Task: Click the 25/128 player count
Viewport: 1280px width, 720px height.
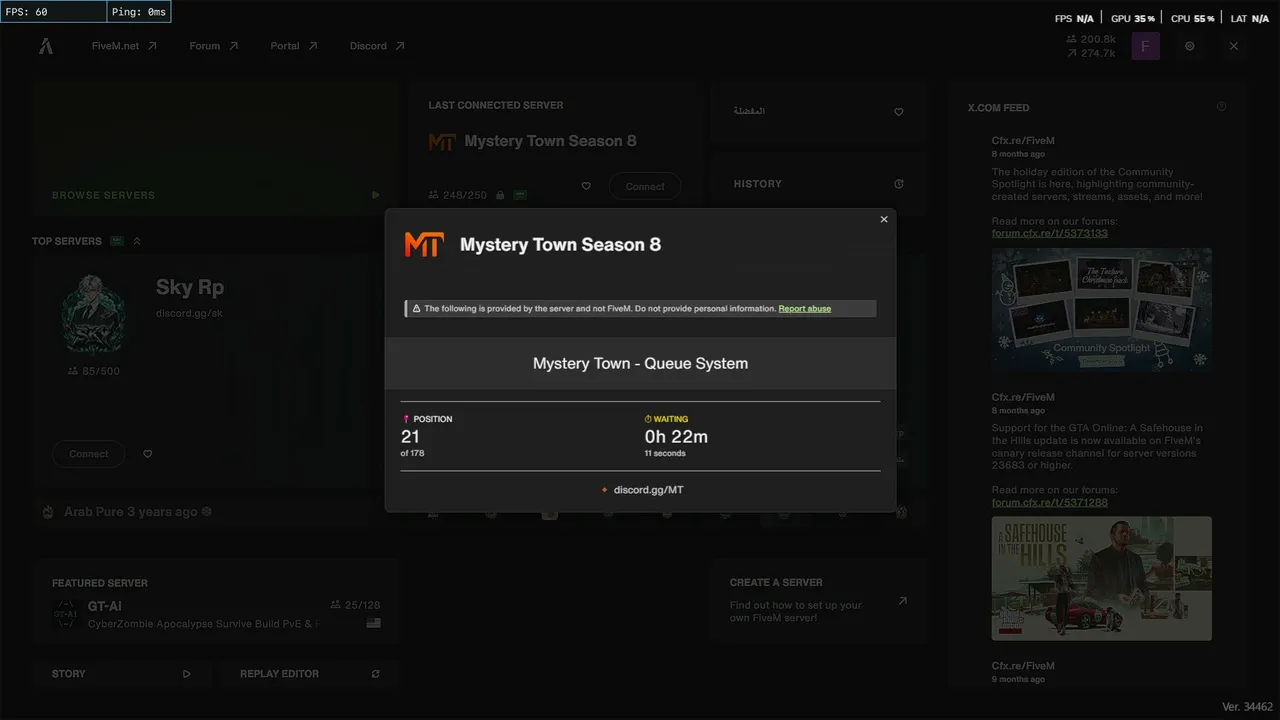Action: pos(355,605)
